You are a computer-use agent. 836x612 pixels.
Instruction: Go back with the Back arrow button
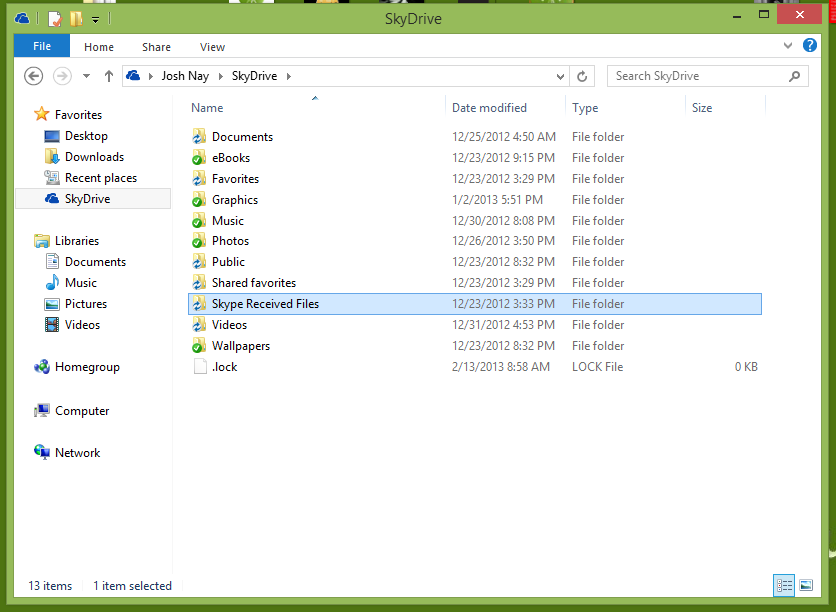tap(34, 76)
